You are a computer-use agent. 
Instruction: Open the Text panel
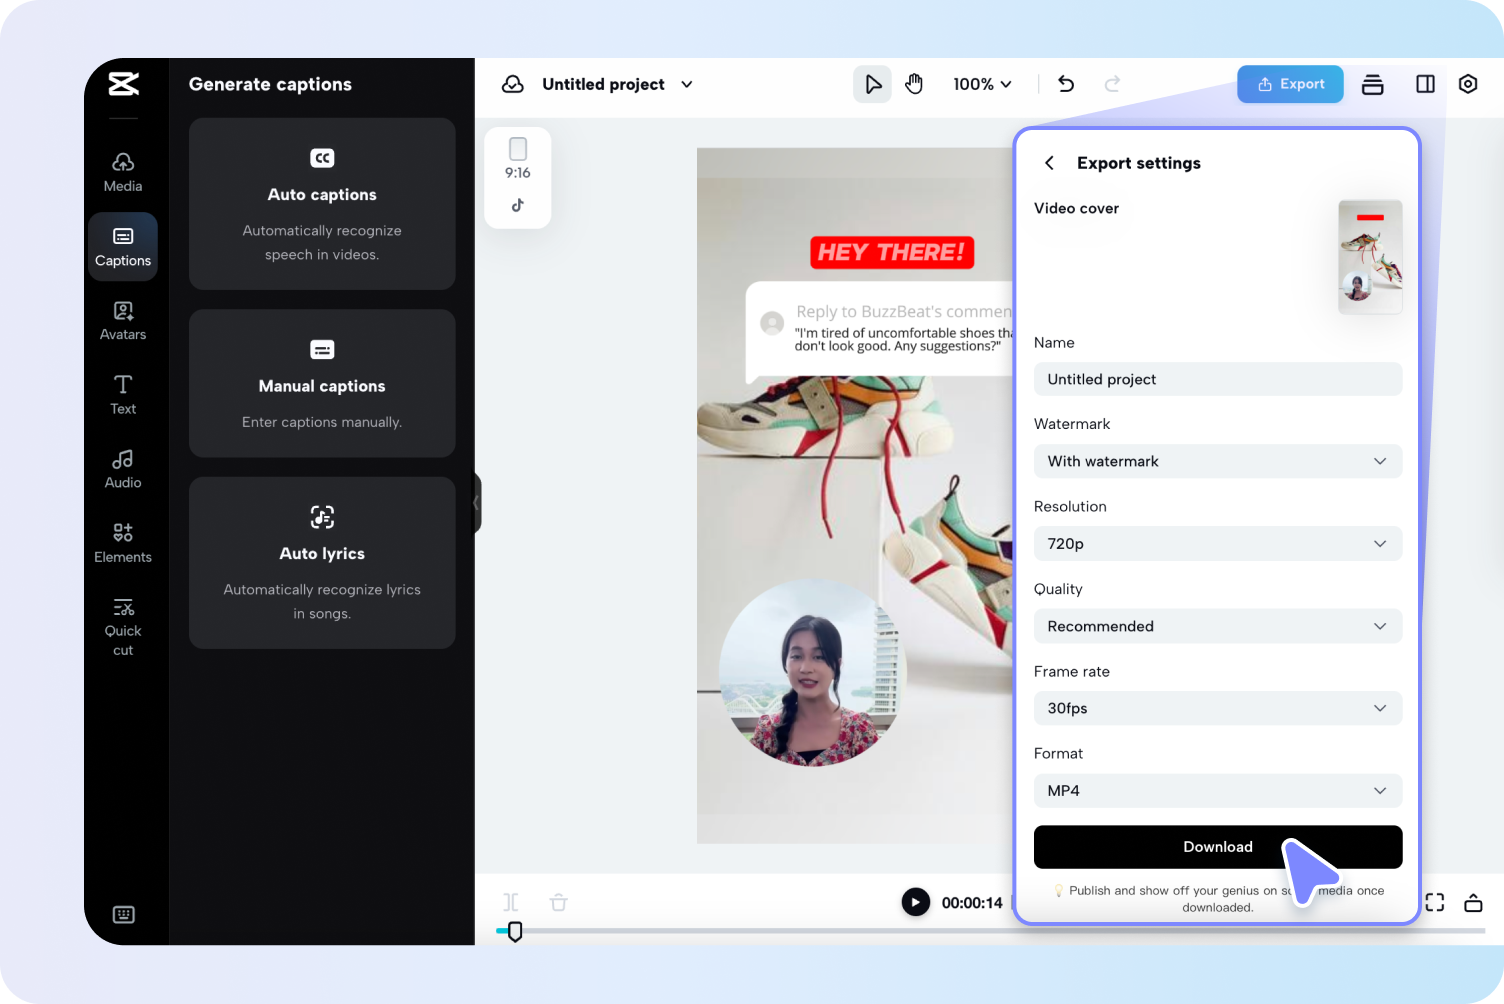point(123,394)
